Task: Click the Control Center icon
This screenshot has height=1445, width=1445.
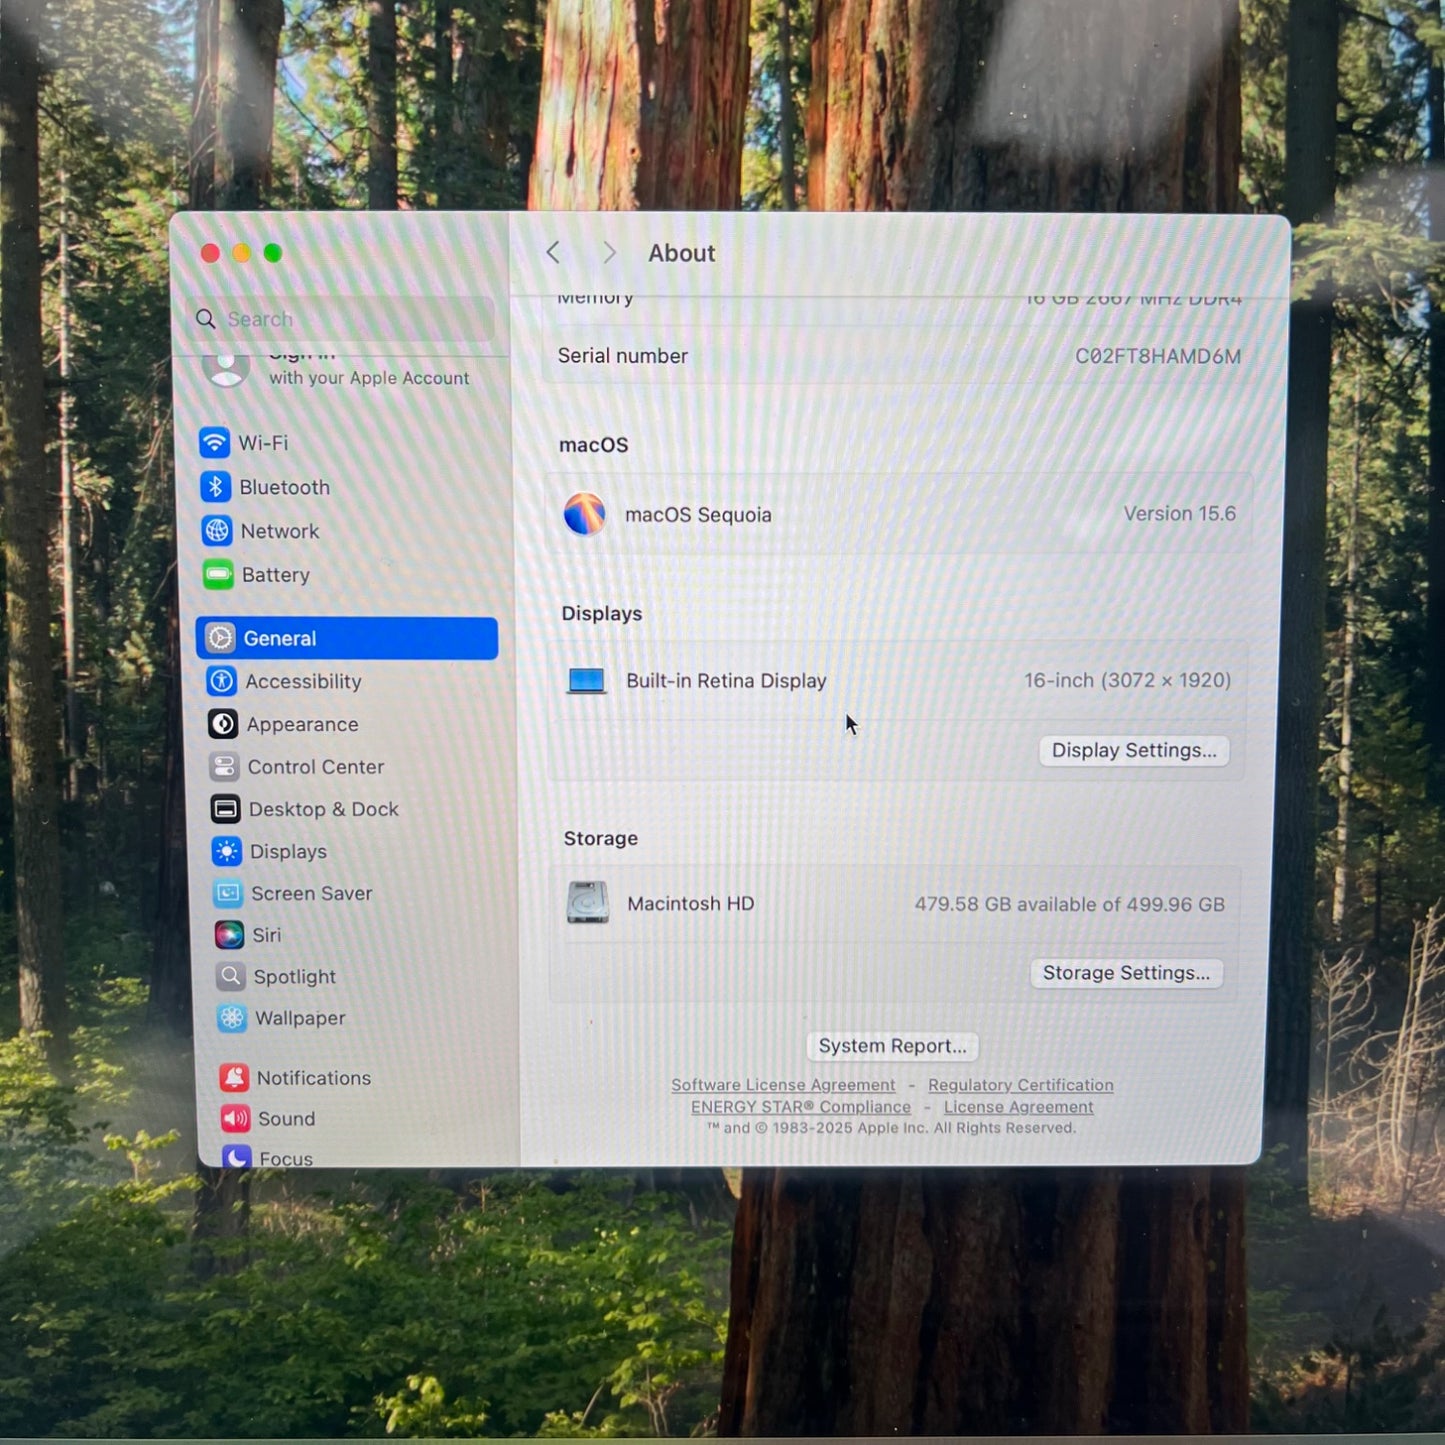Action: 224,767
